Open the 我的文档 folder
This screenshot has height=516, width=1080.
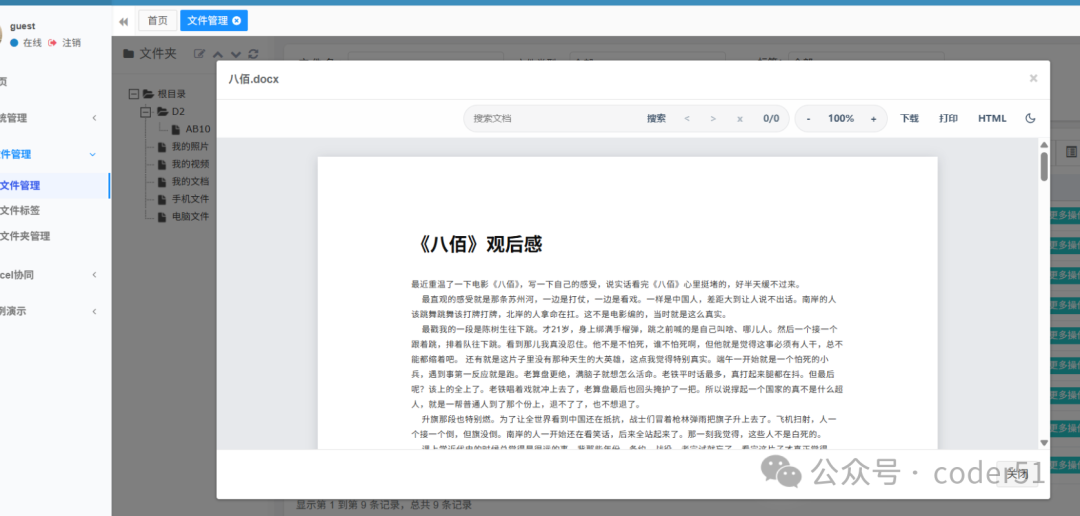(190, 182)
